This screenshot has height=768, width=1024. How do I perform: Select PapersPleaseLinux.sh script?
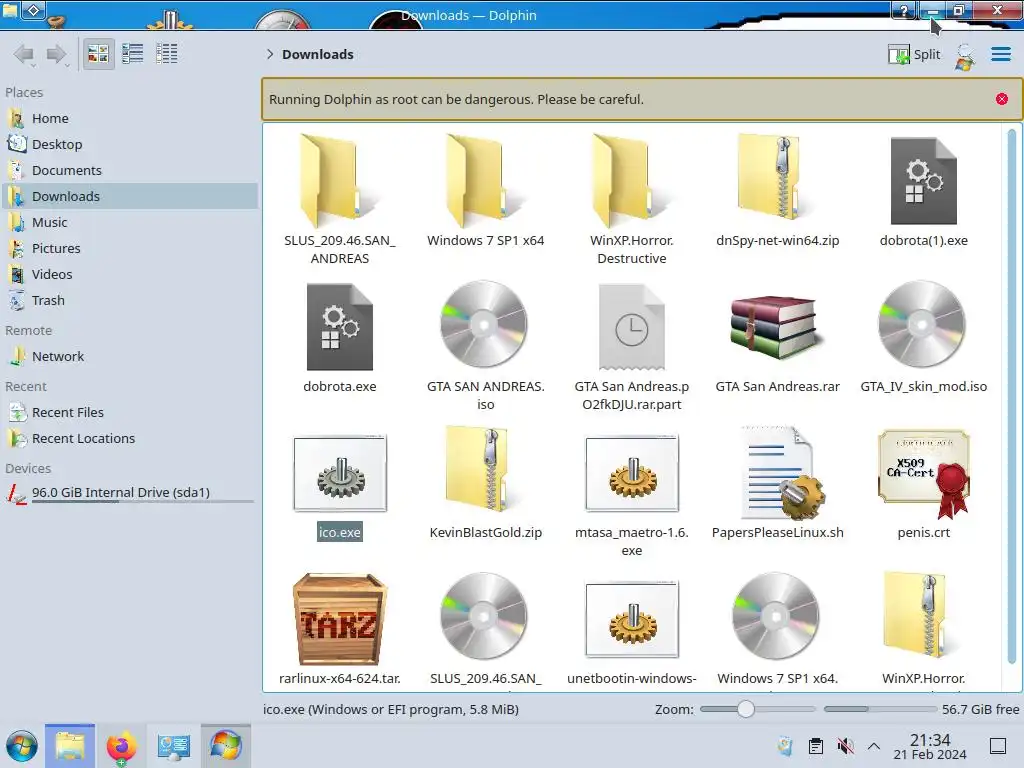(x=777, y=483)
